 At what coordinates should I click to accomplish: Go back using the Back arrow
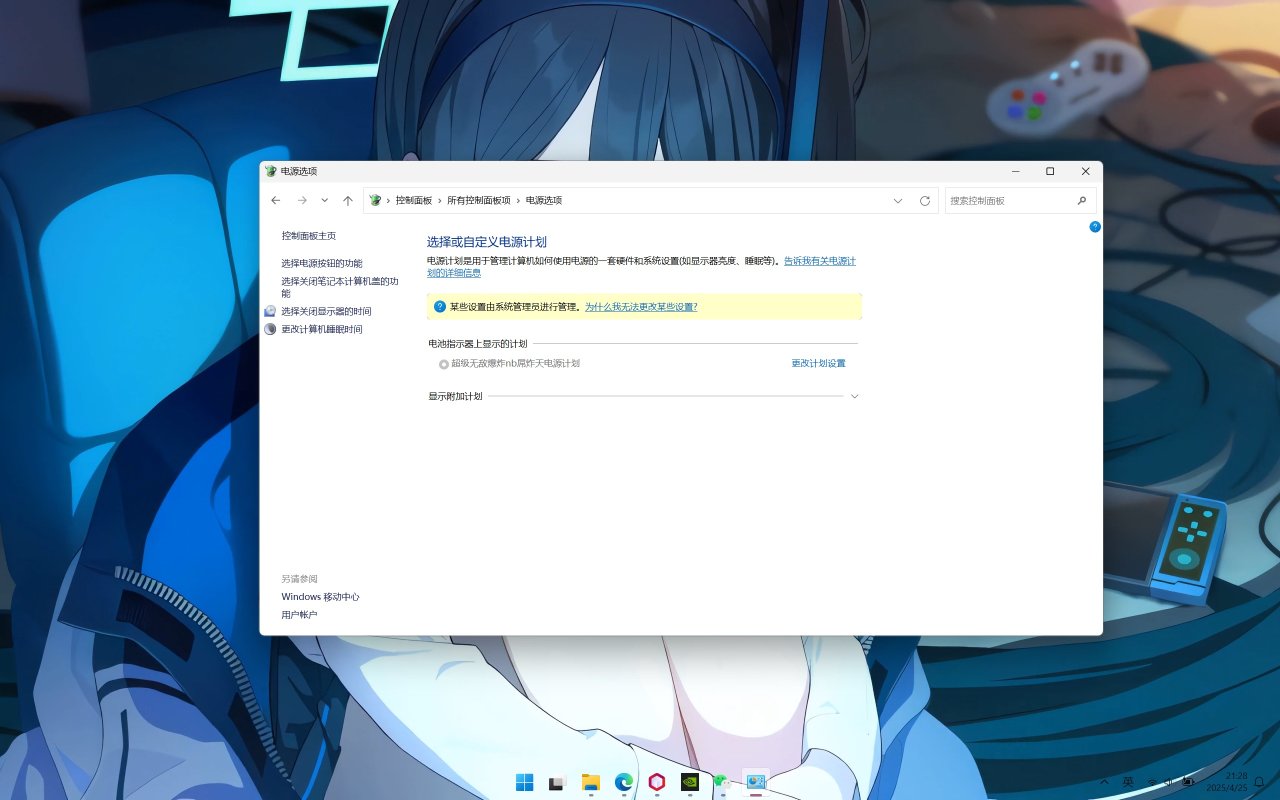276,201
